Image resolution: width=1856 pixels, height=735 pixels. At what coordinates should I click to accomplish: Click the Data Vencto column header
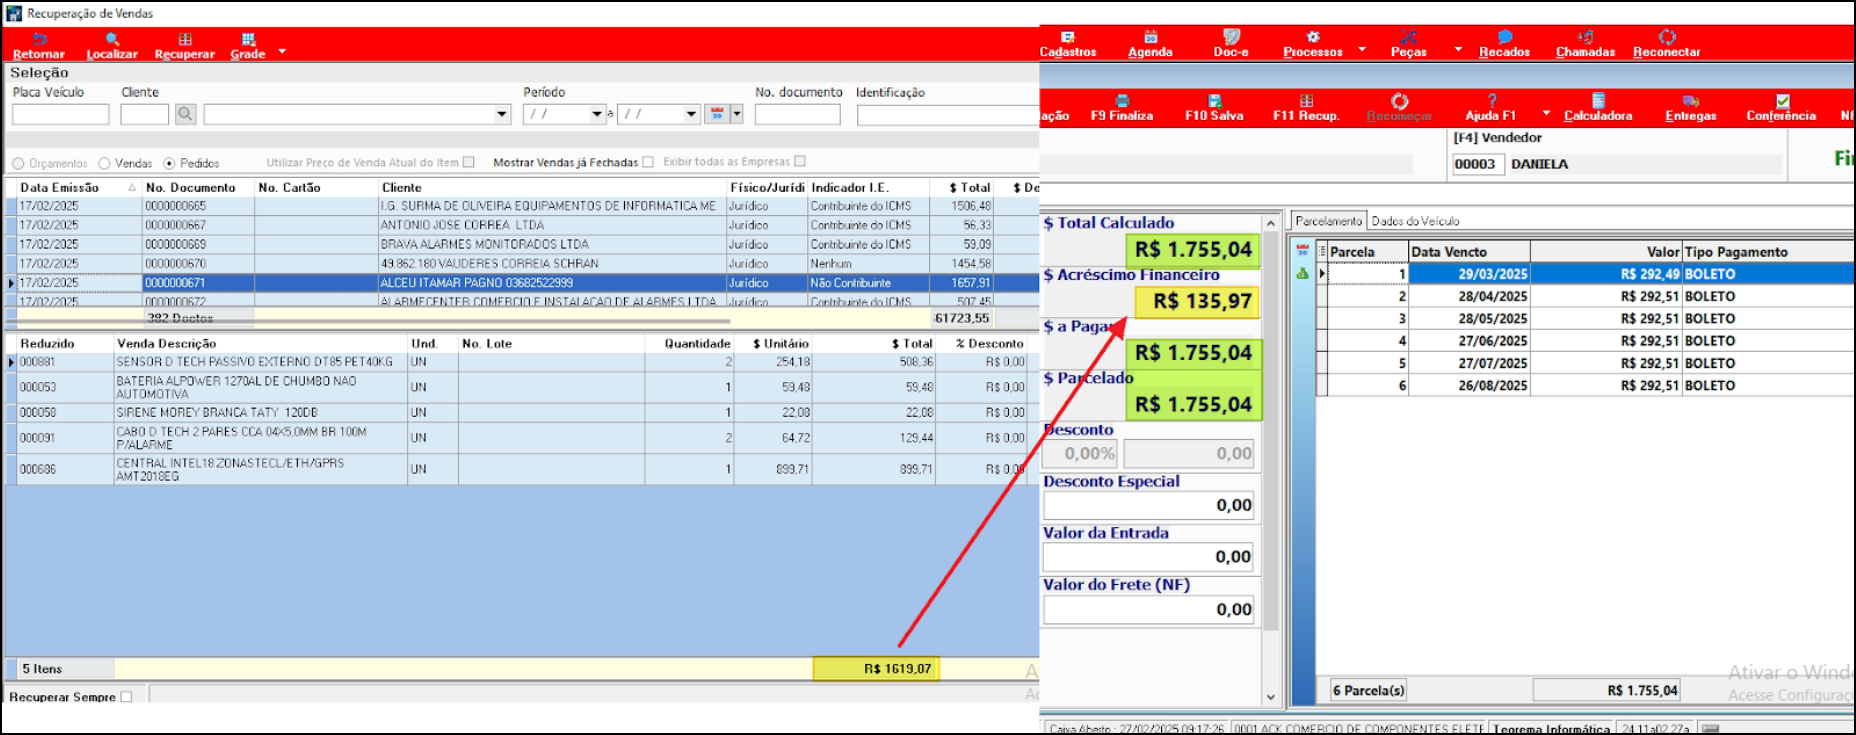point(1469,252)
